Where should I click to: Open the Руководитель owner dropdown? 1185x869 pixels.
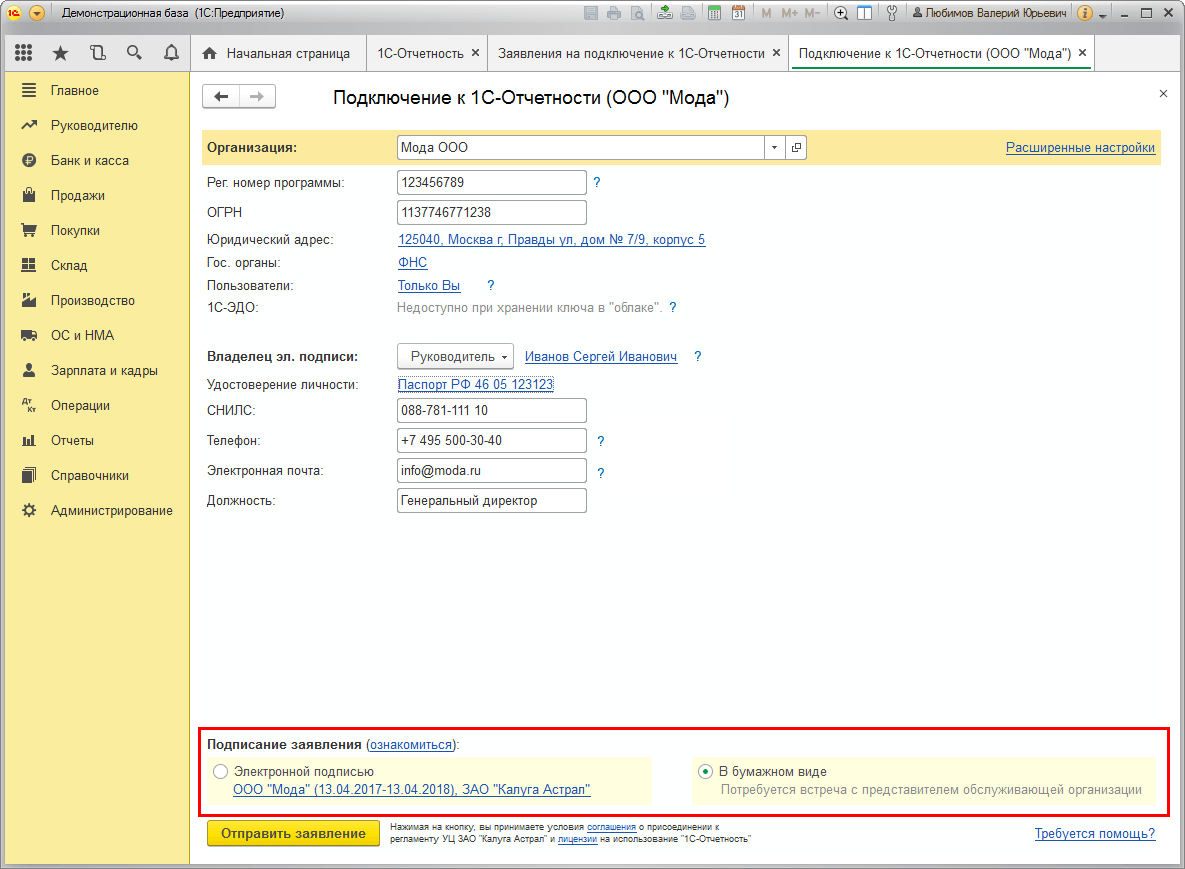coord(456,357)
